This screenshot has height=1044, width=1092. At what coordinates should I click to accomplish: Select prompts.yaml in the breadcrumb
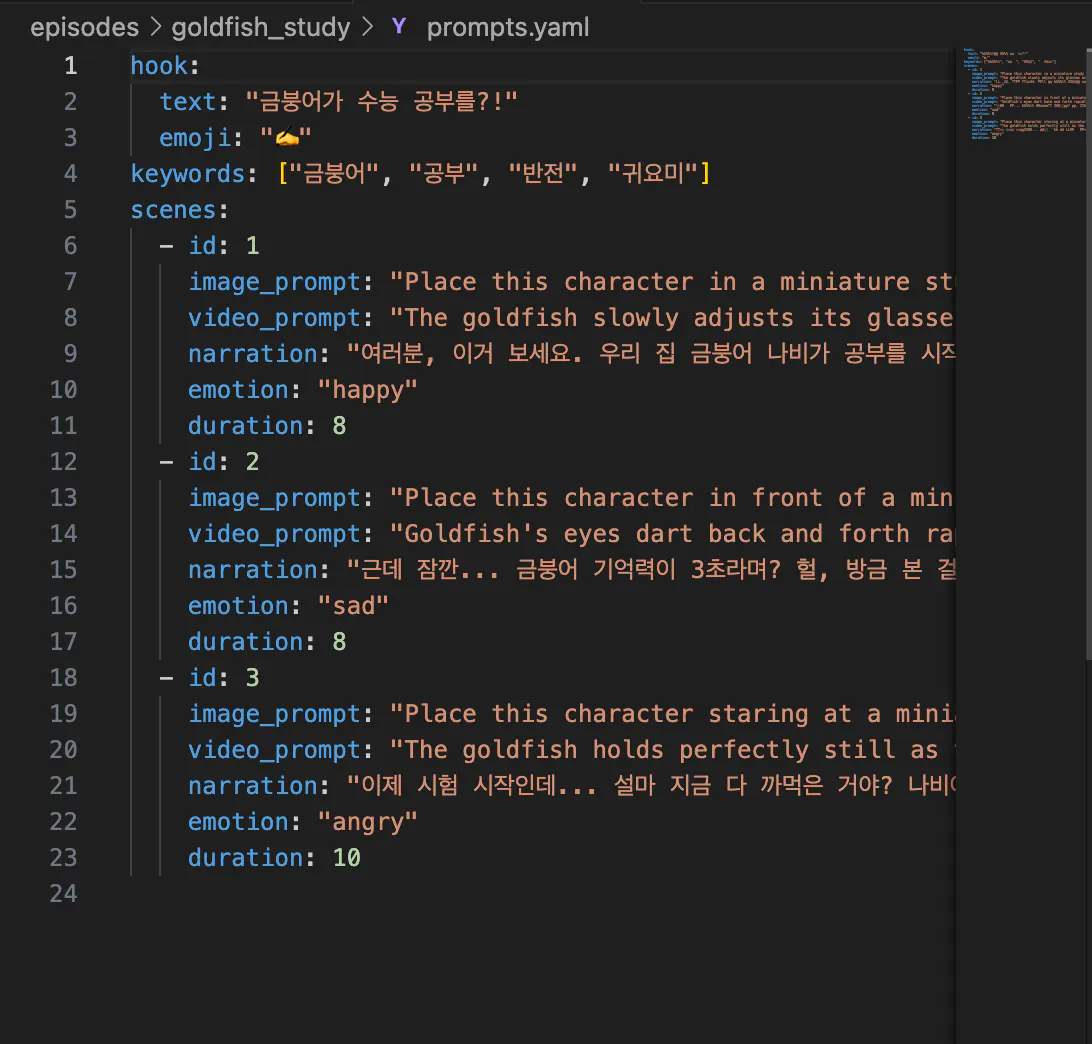(507, 27)
